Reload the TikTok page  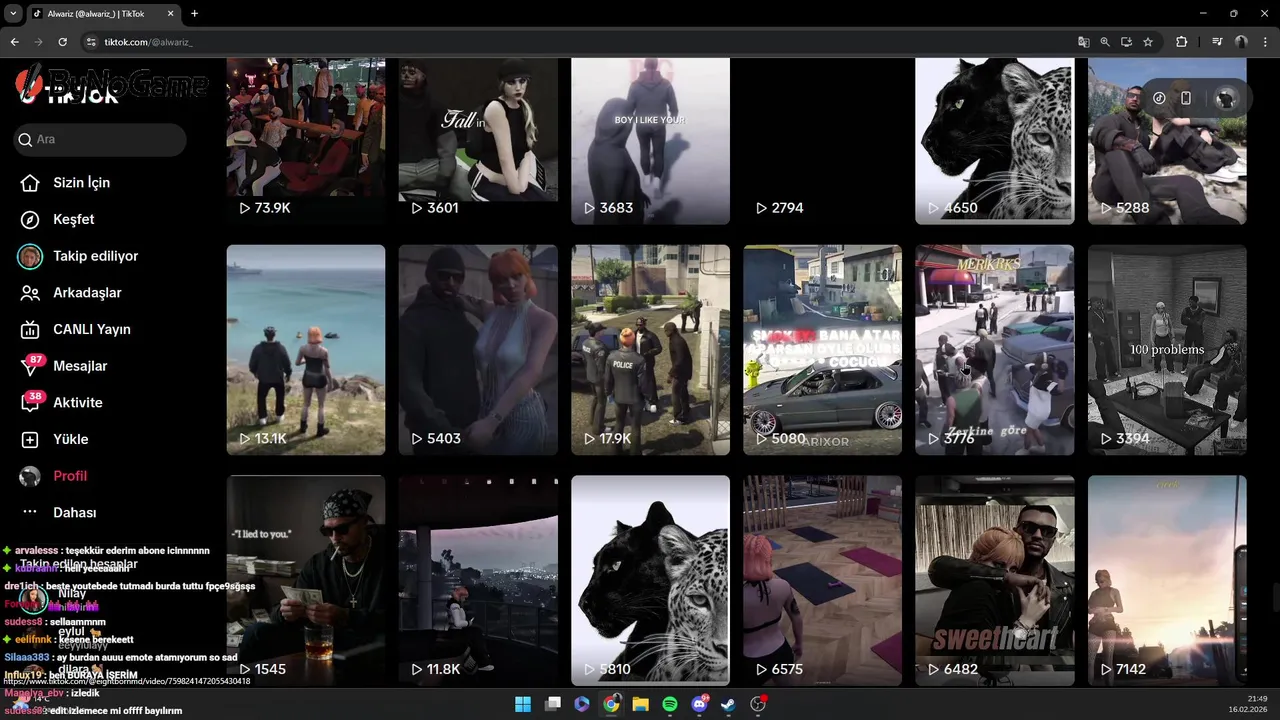tap(62, 42)
